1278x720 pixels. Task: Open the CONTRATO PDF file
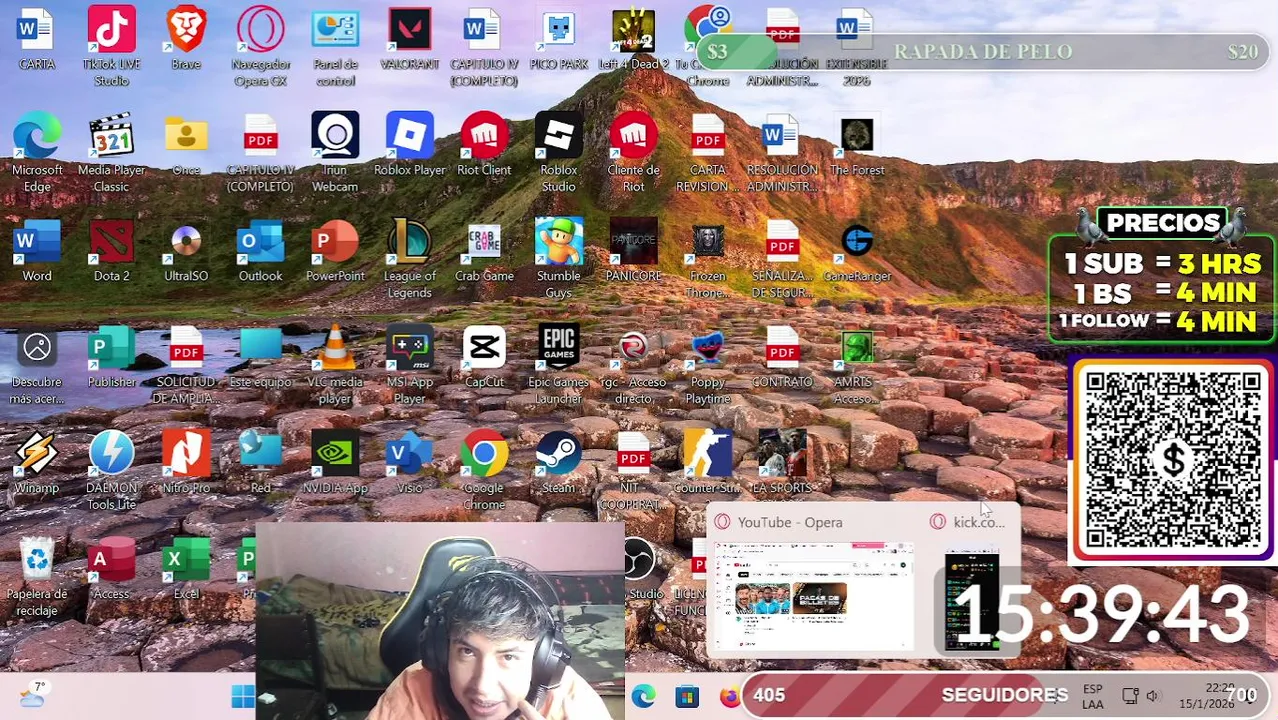[782, 358]
